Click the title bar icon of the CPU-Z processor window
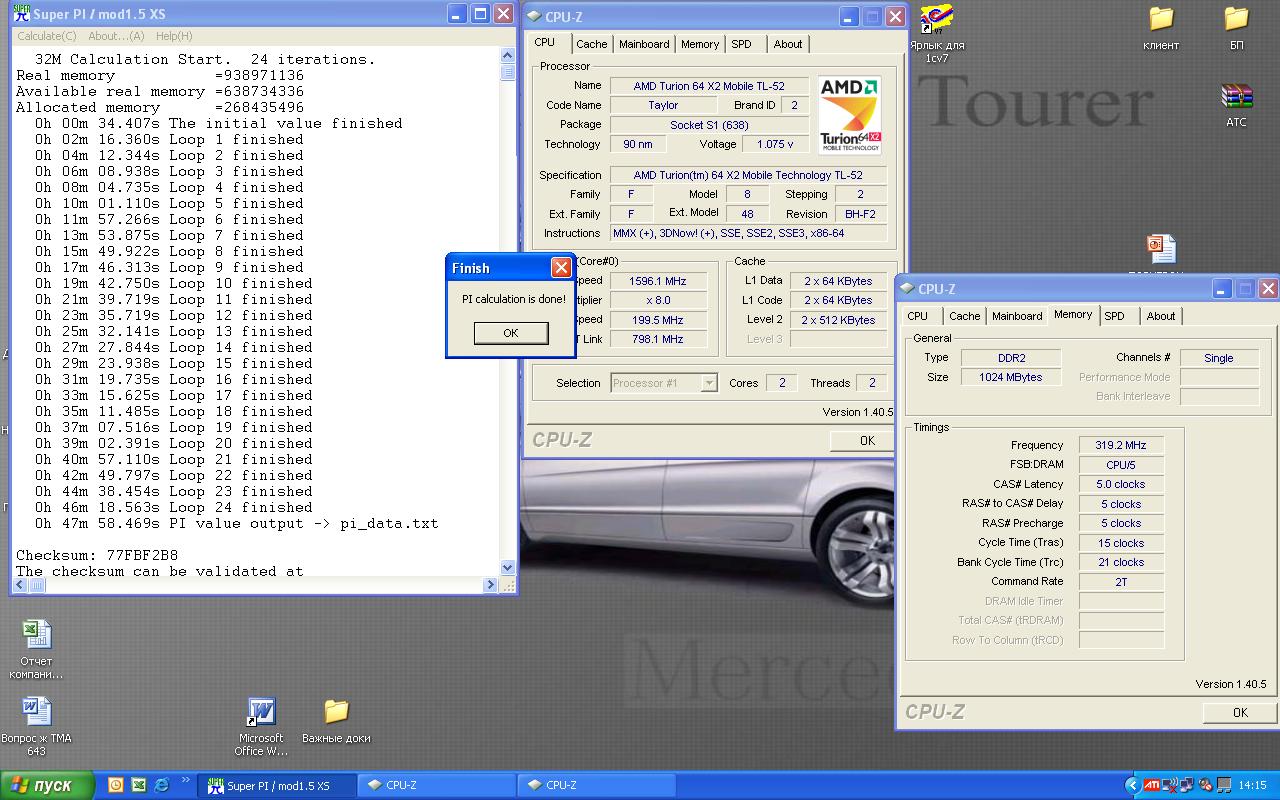 point(534,16)
